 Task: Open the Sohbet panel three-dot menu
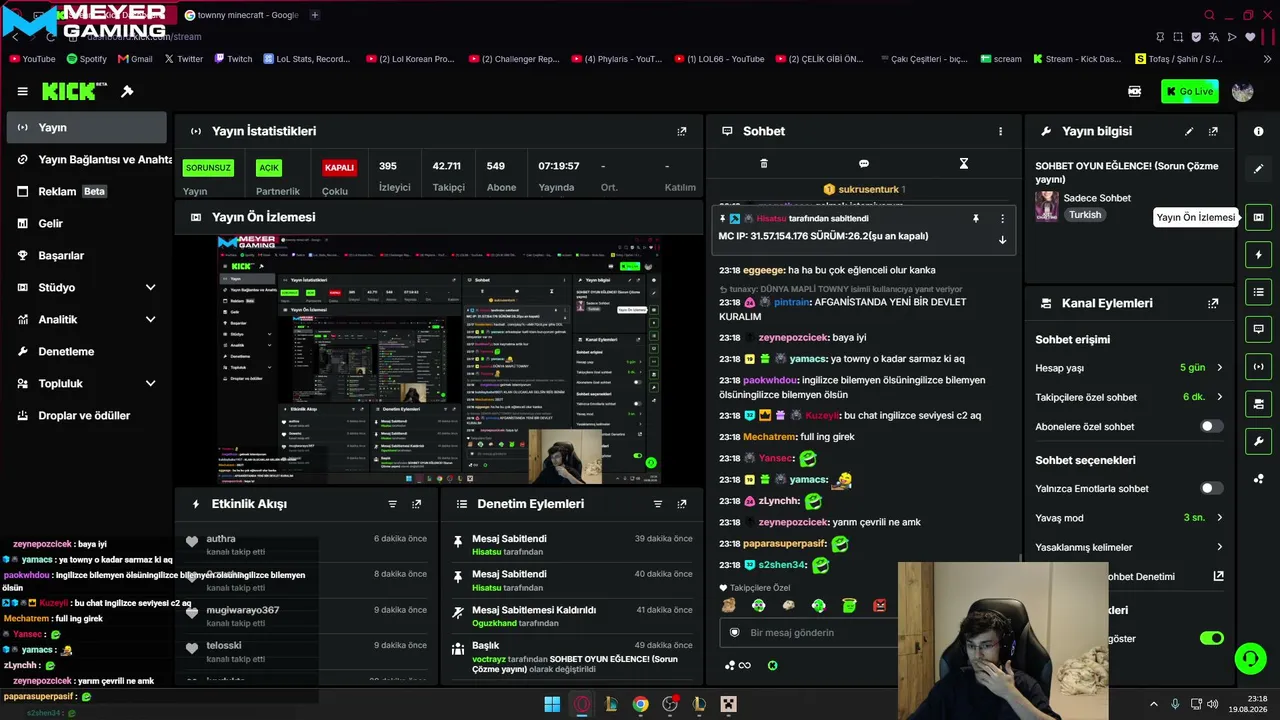[x=1000, y=131]
